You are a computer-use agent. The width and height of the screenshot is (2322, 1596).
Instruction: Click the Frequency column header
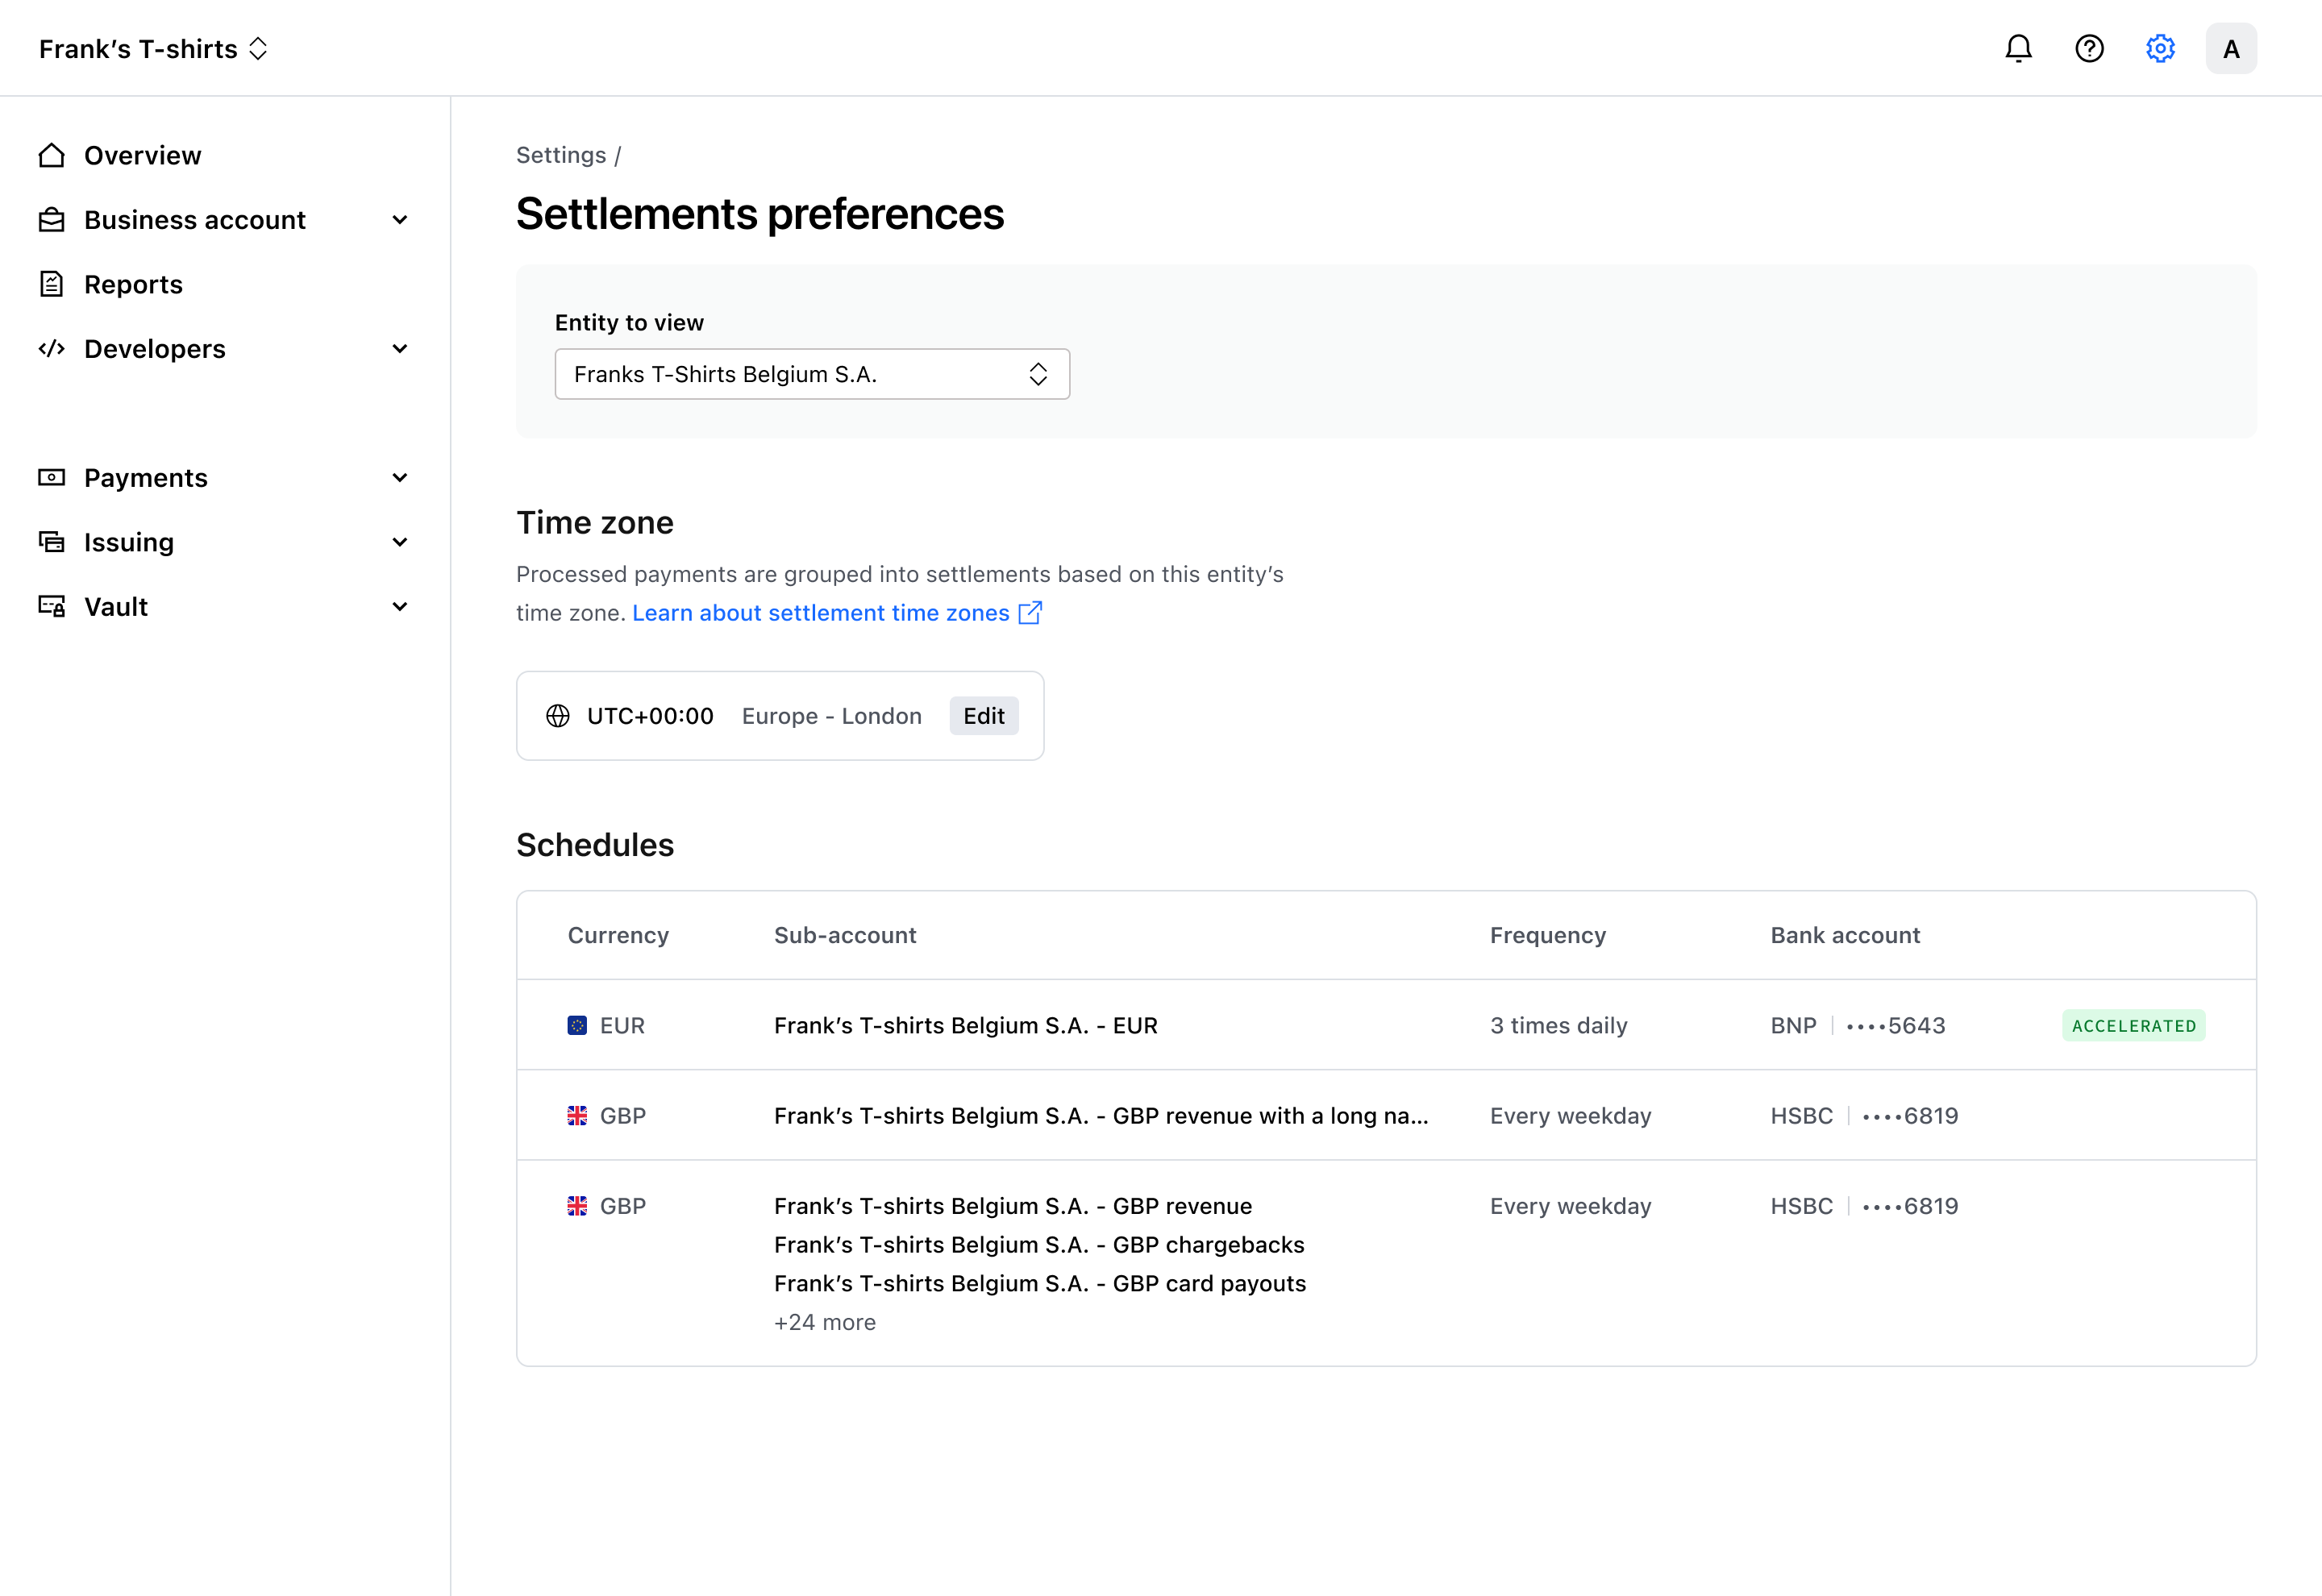tap(1548, 935)
